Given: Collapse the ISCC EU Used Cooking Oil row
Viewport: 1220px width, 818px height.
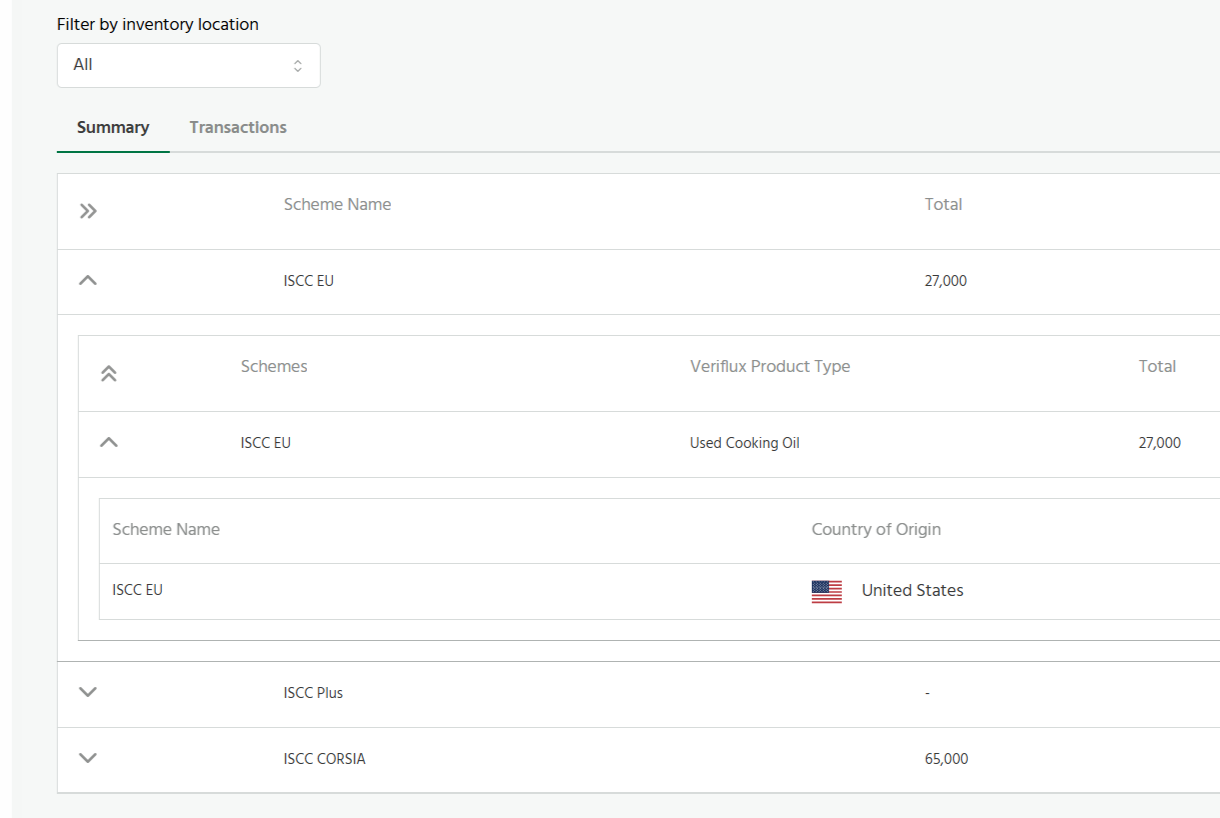Looking at the screenshot, I should coord(109,443).
